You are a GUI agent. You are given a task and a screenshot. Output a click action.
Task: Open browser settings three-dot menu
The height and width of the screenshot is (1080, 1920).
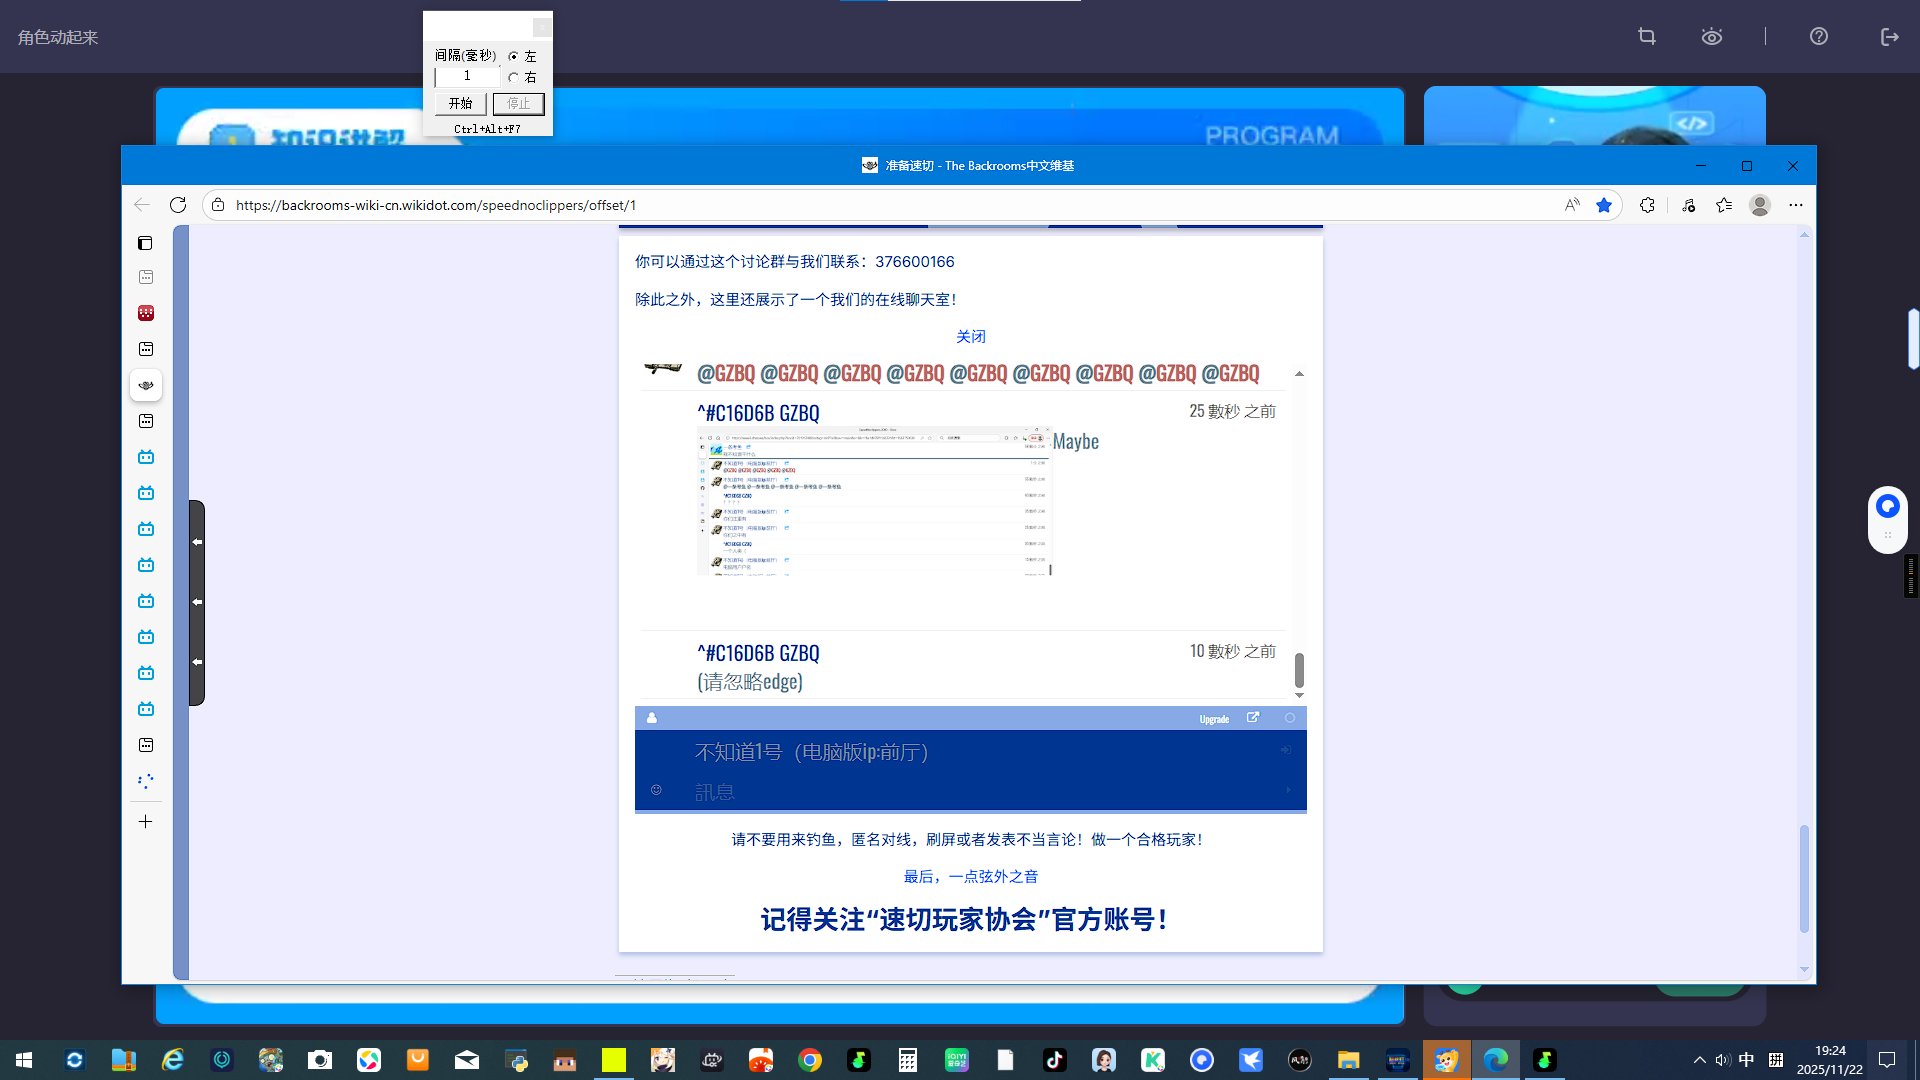[1796, 205]
